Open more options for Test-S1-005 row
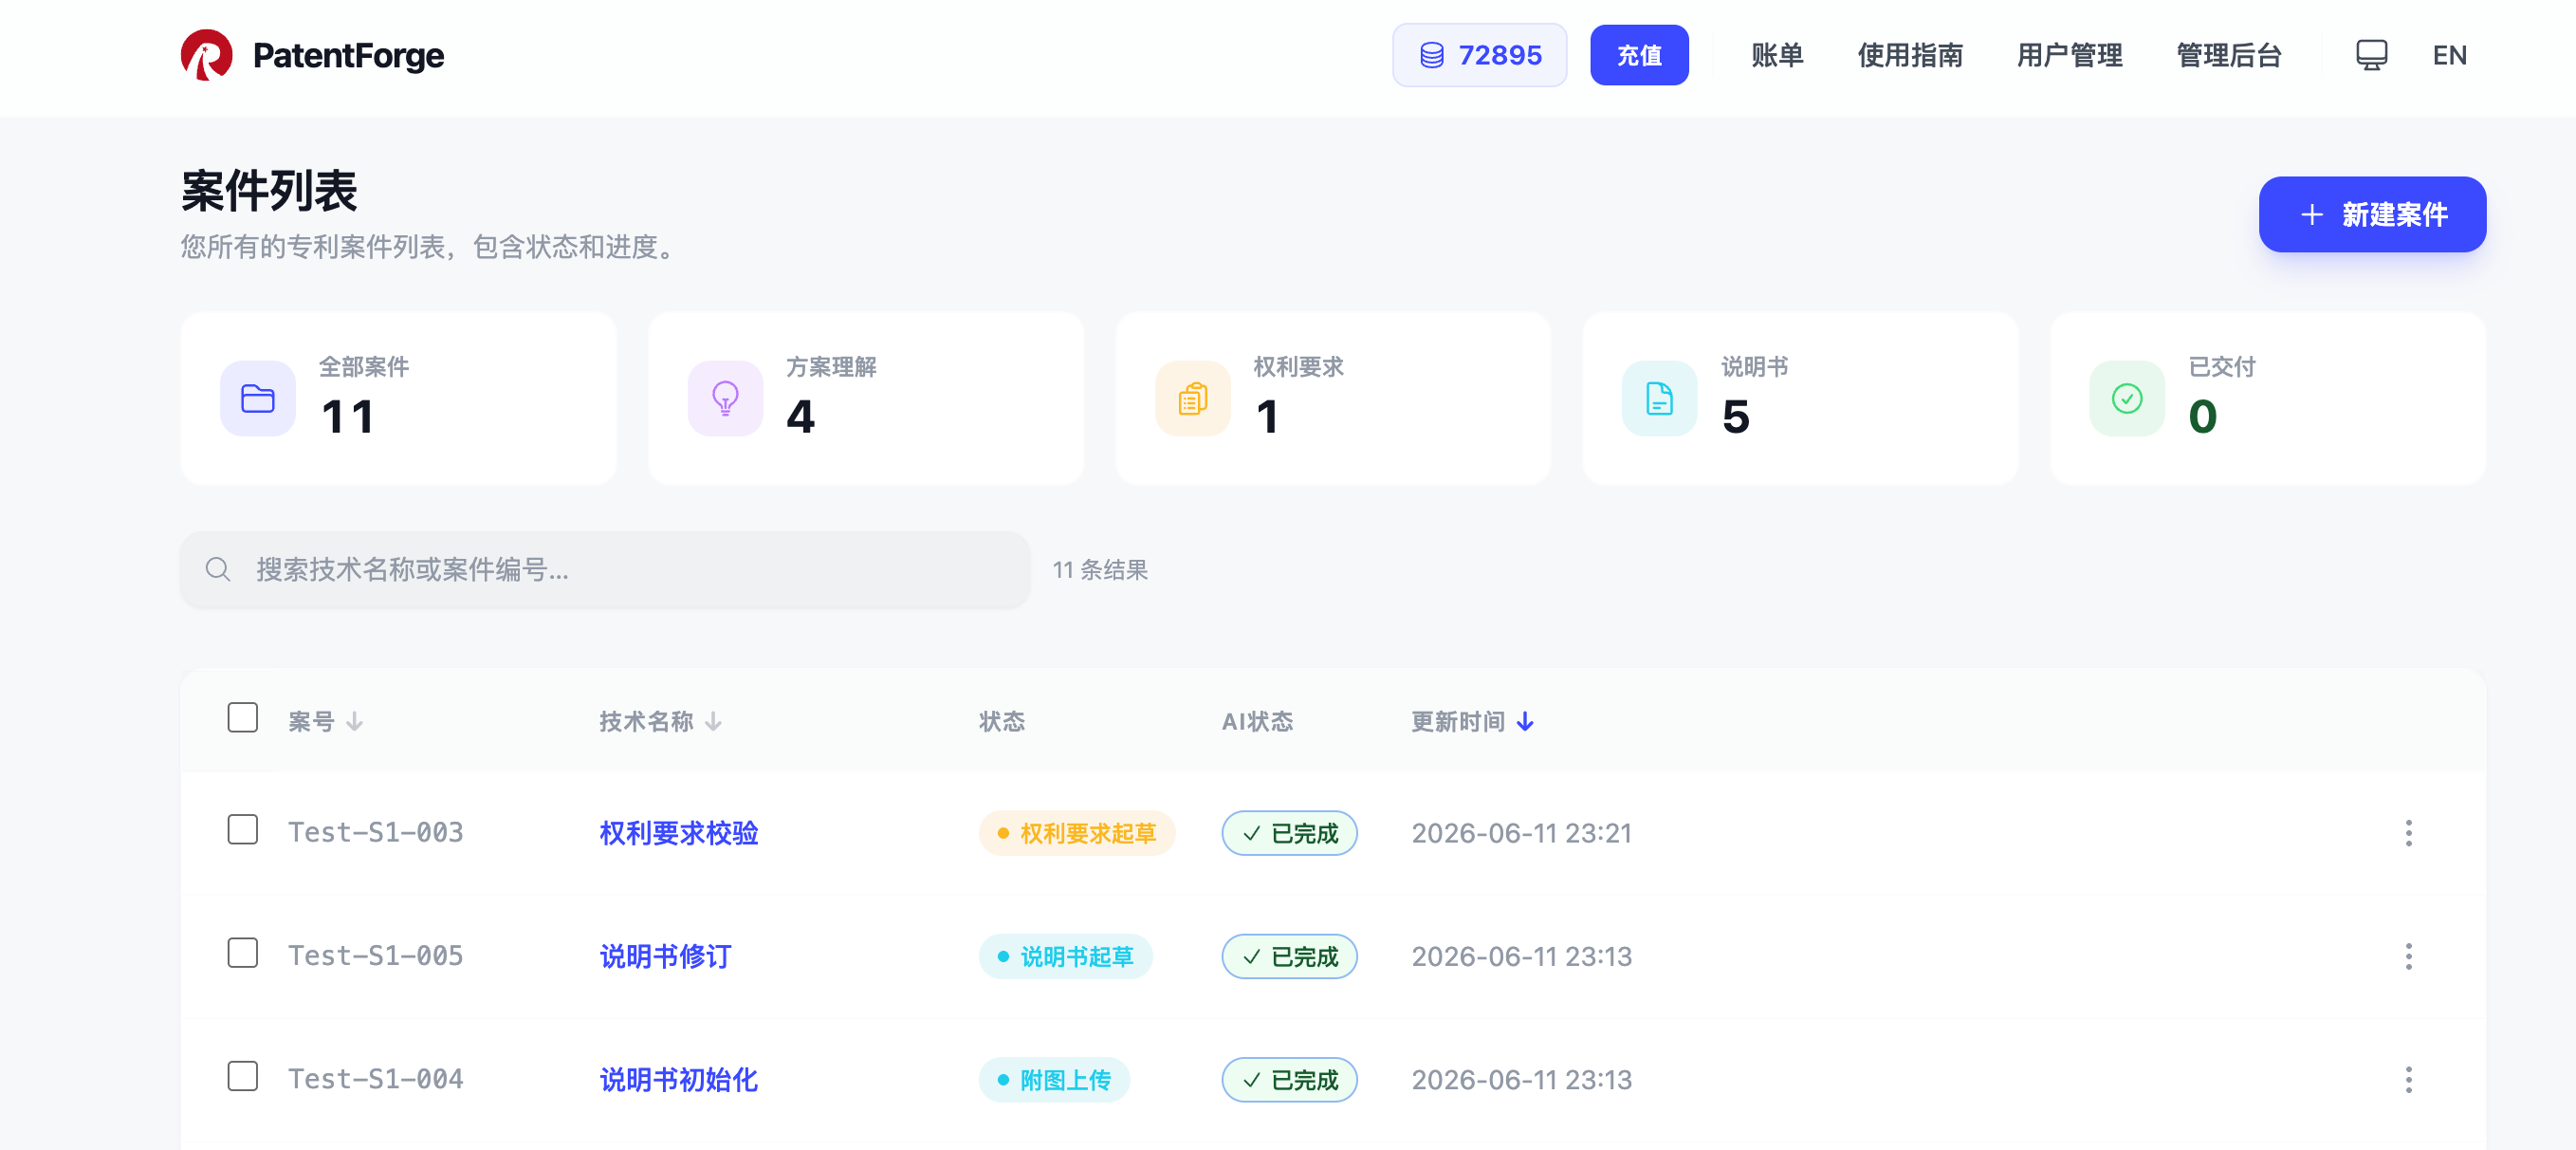The height and width of the screenshot is (1150, 2576). coord(2408,957)
